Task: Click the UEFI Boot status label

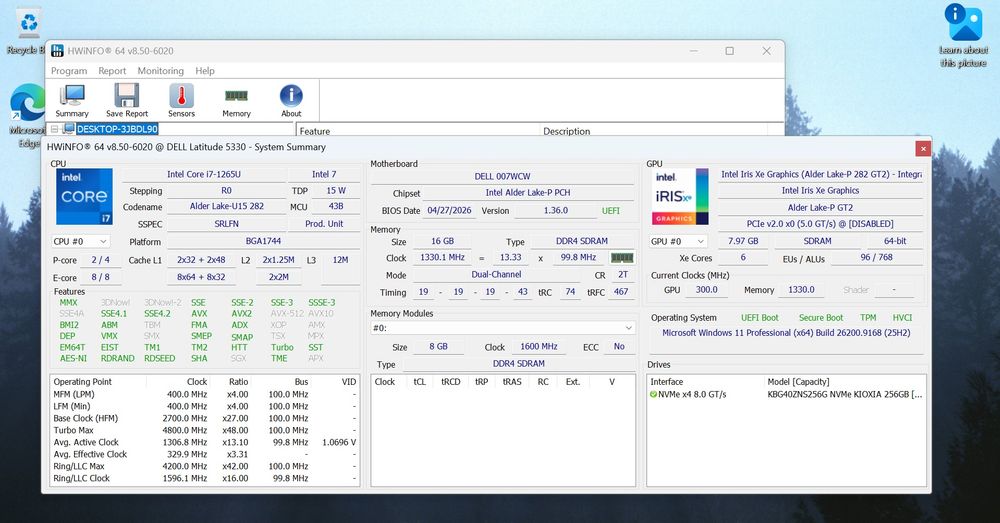Action: point(760,318)
